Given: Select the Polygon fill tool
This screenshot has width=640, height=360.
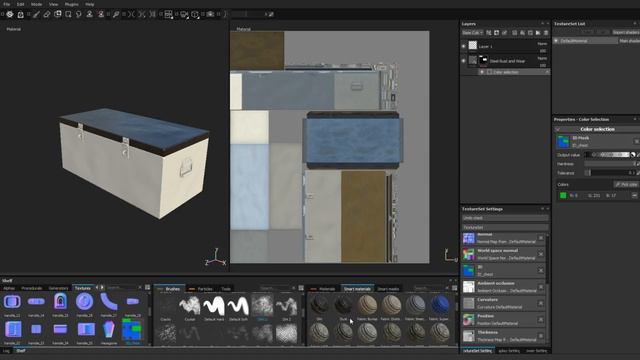Looking at the screenshot, I should click(68, 14).
